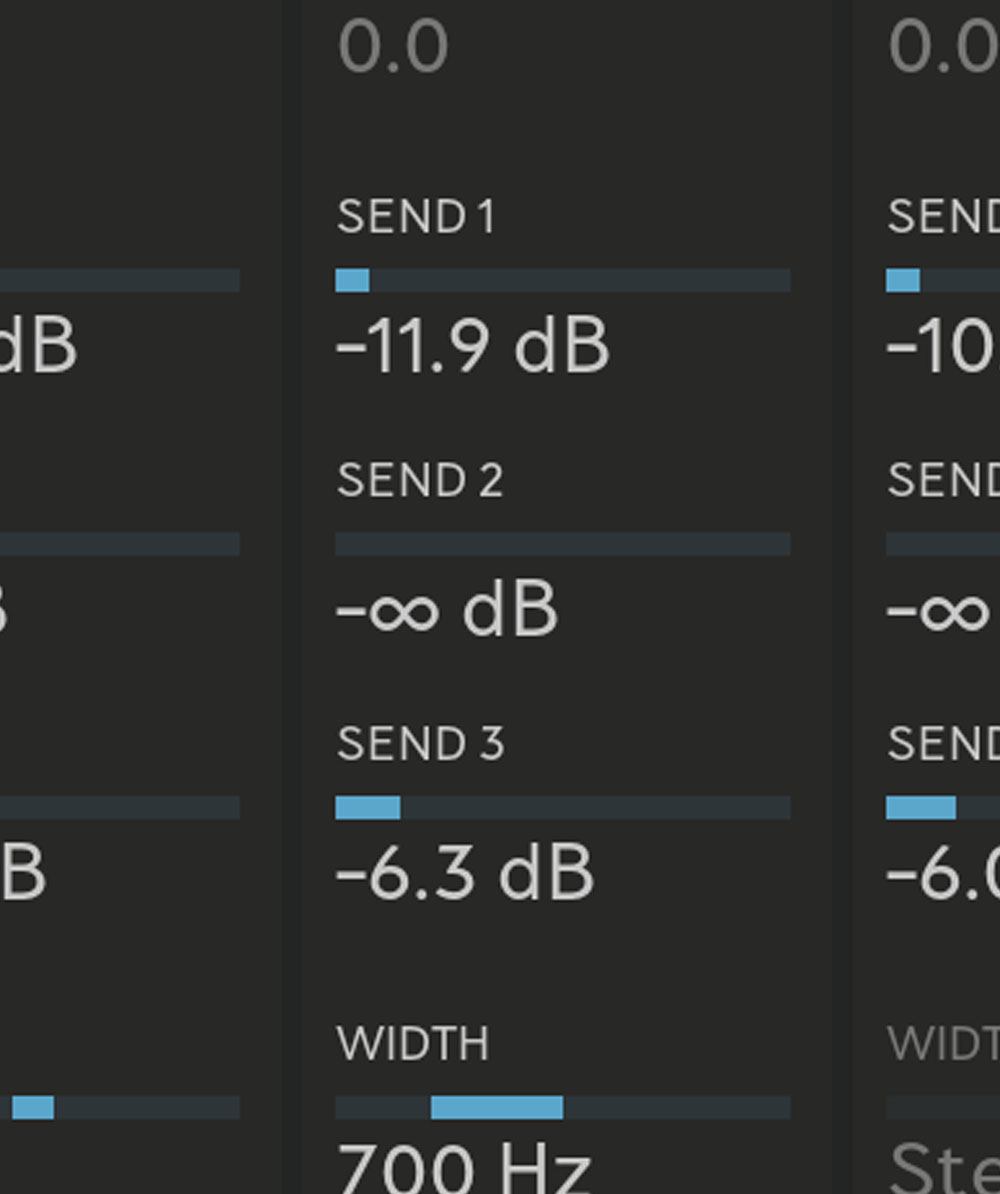This screenshot has height=1194, width=1000.
Task: Click the right strip's Send 3 slider
Action: tap(942, 808)
